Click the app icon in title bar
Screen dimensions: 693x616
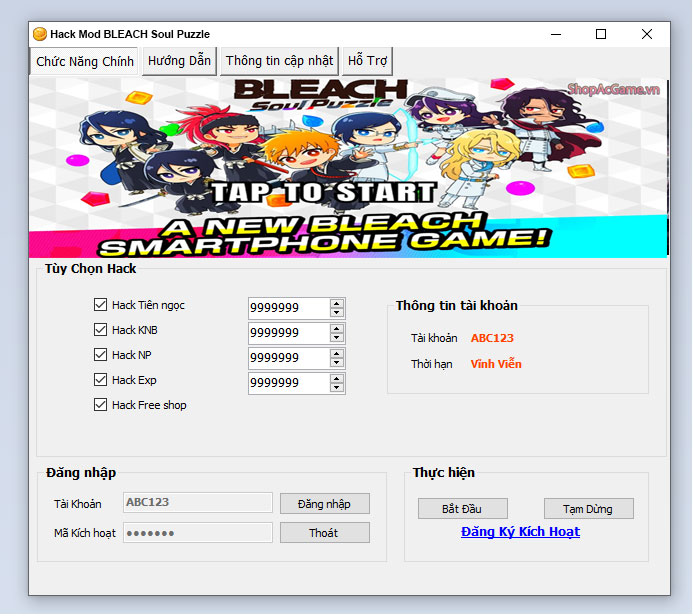coord(40,34)
